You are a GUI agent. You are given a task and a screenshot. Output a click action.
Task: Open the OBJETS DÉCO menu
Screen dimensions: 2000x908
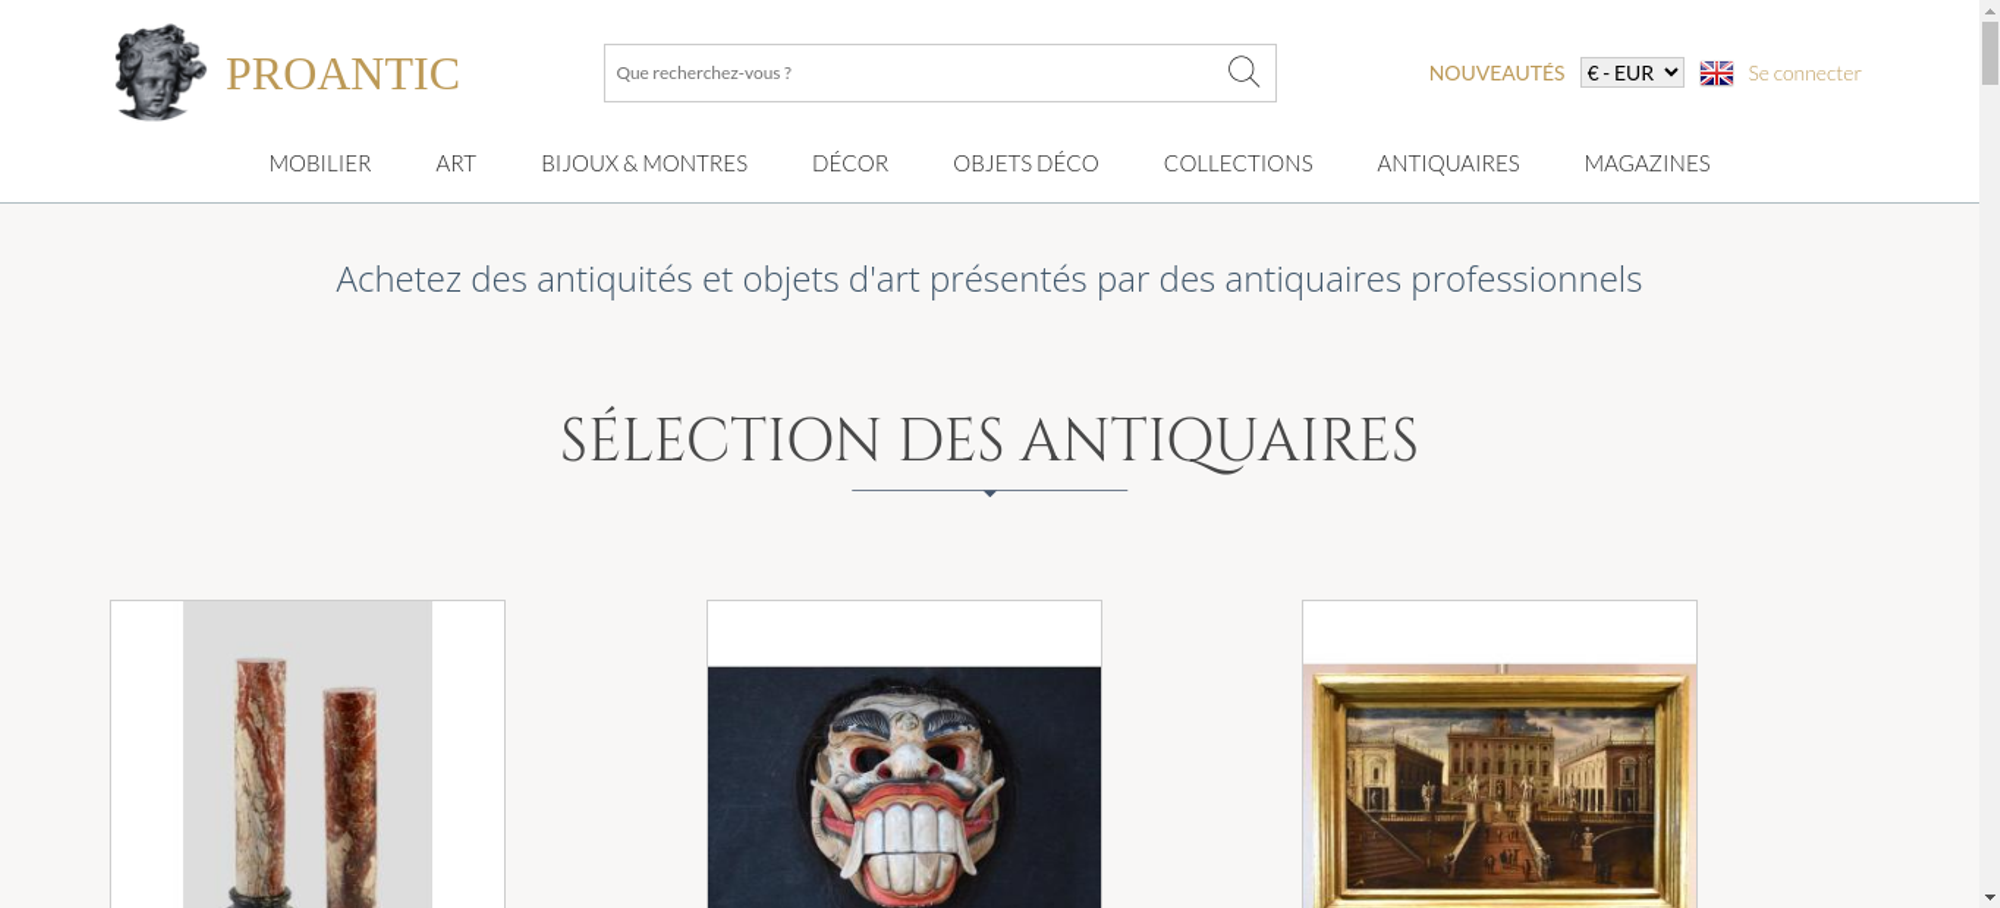1026,163
